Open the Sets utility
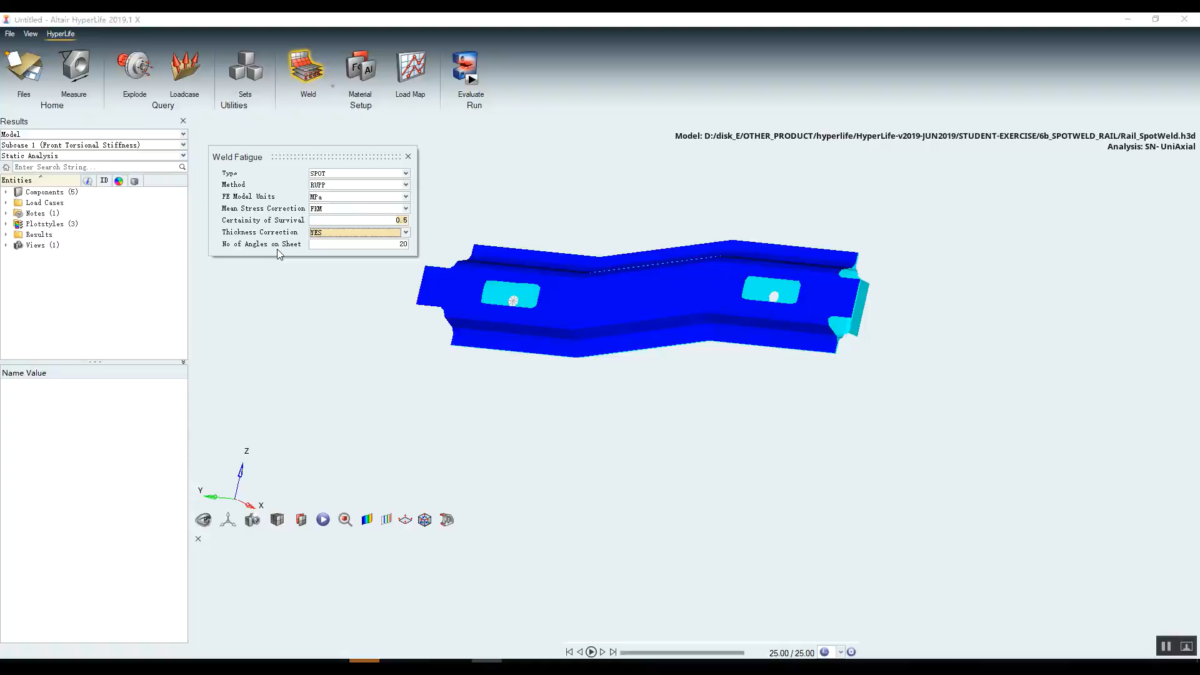The width and height of the screenshot is (1200, 675). (x=245, y=73)
